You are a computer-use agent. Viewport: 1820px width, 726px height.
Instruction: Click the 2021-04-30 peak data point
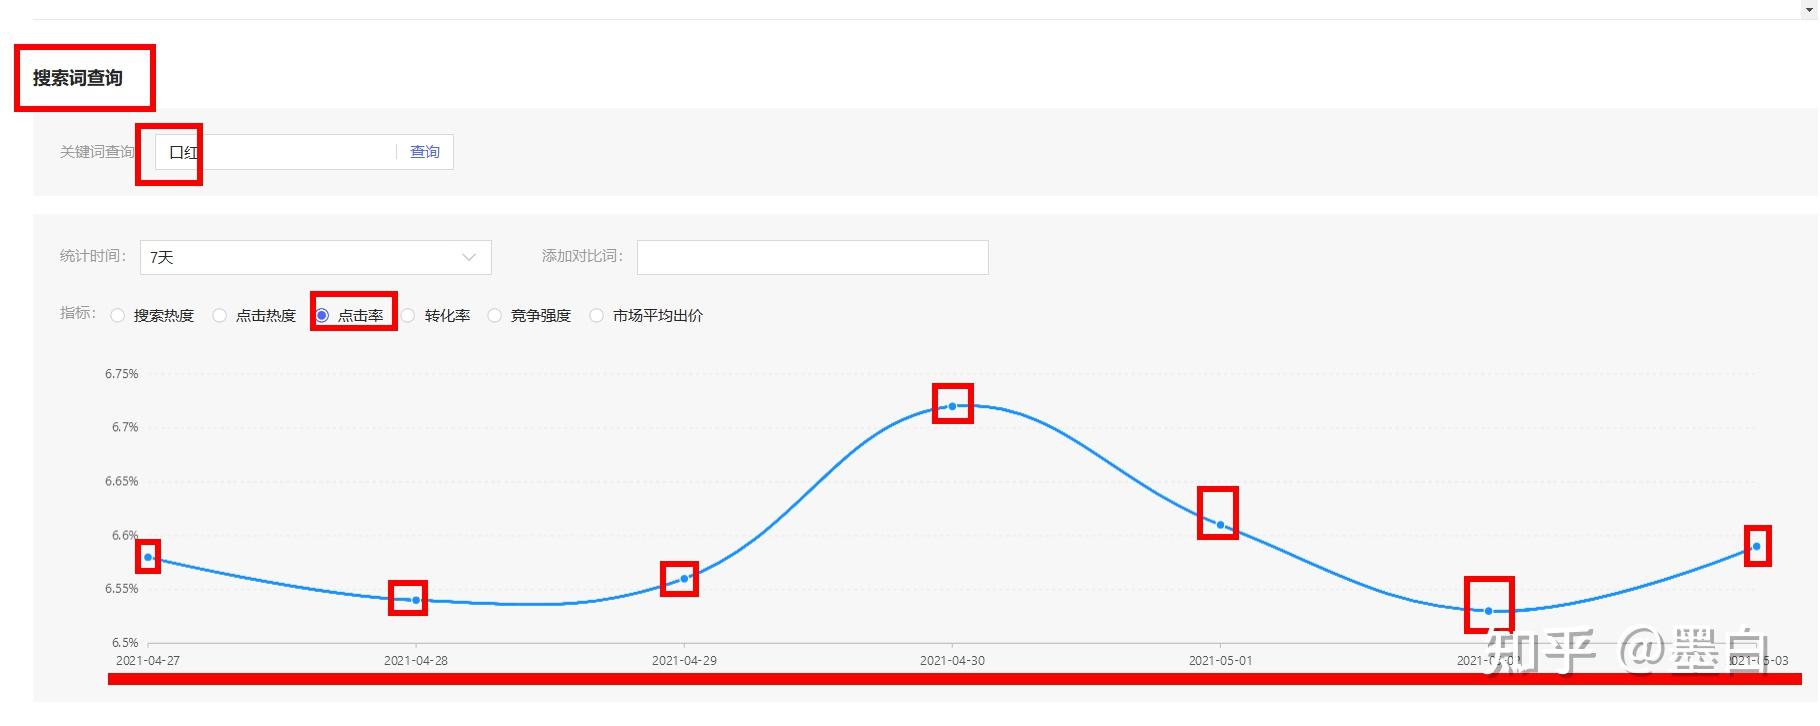(x=952, y=406)
